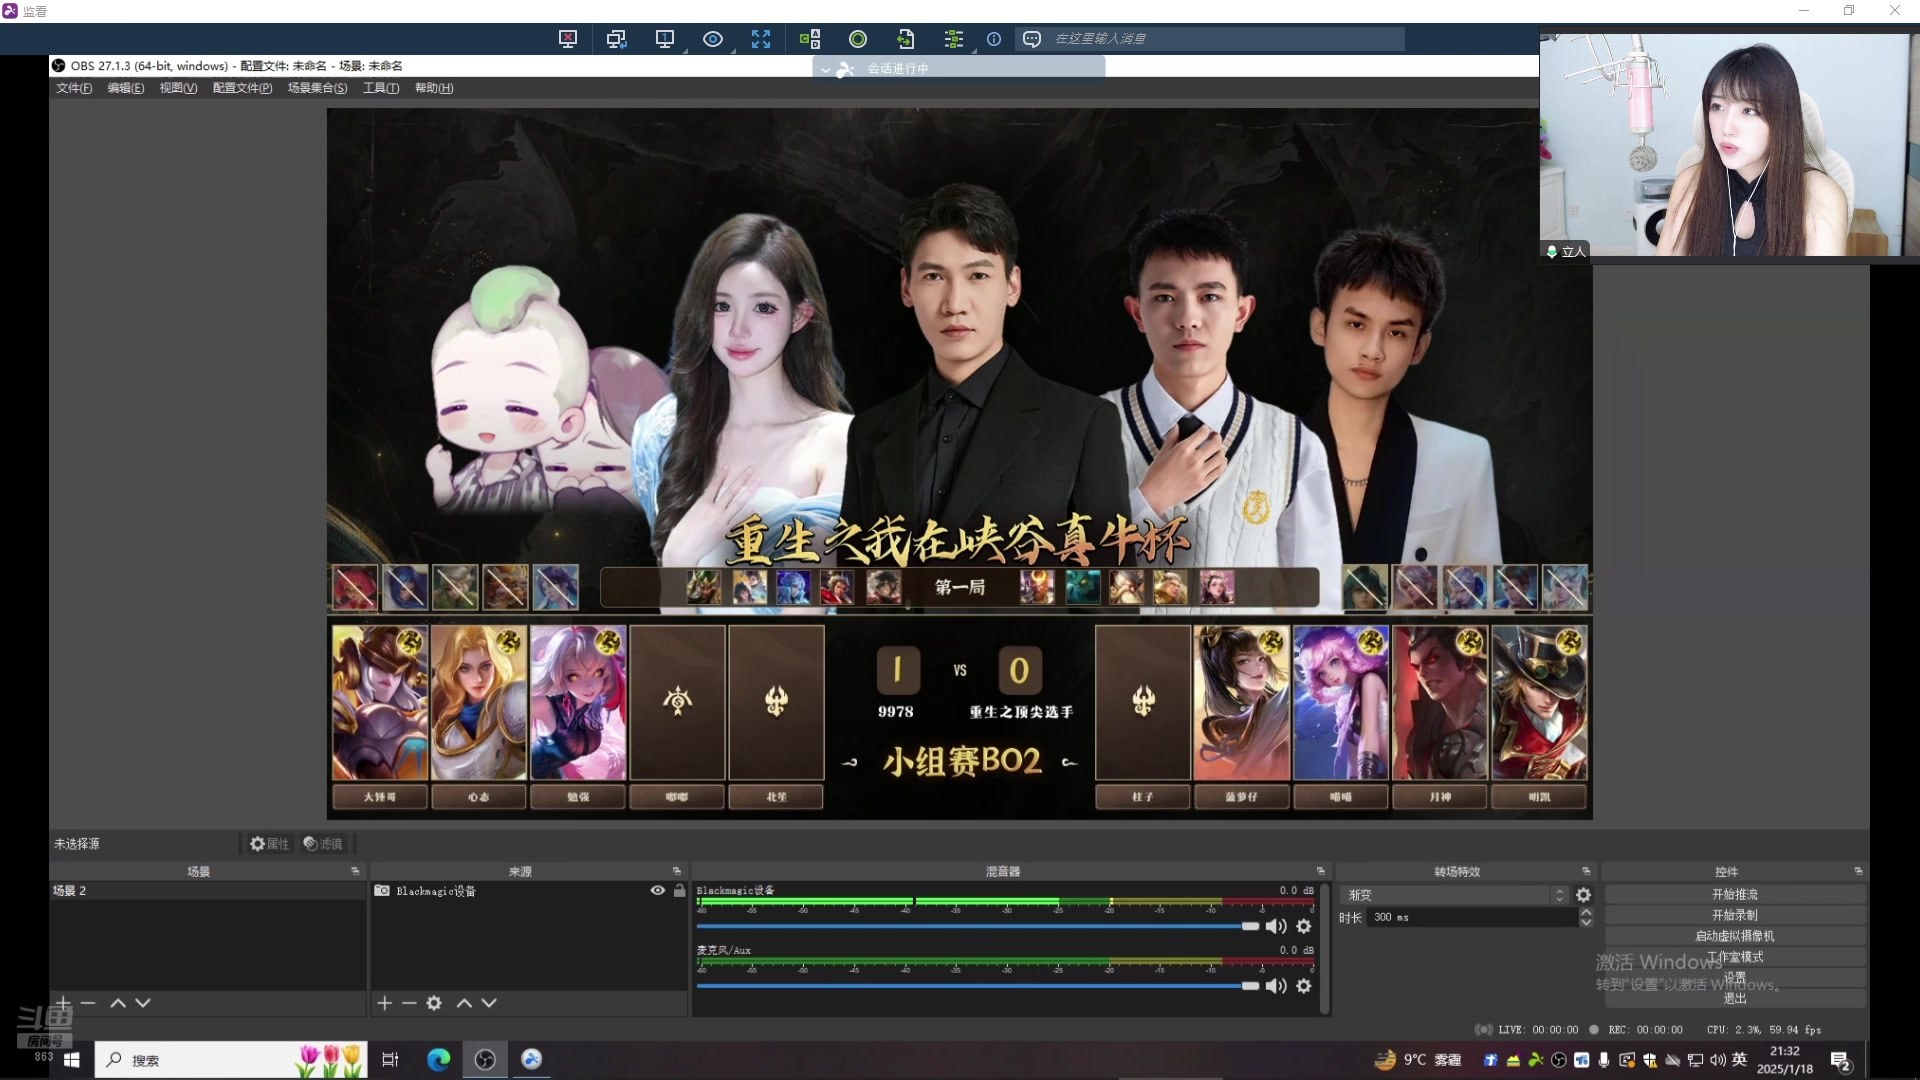Open the 场景集合(S) menu
The width and height of the screenshot is (1920, 1080).
(x=318, y=88)
